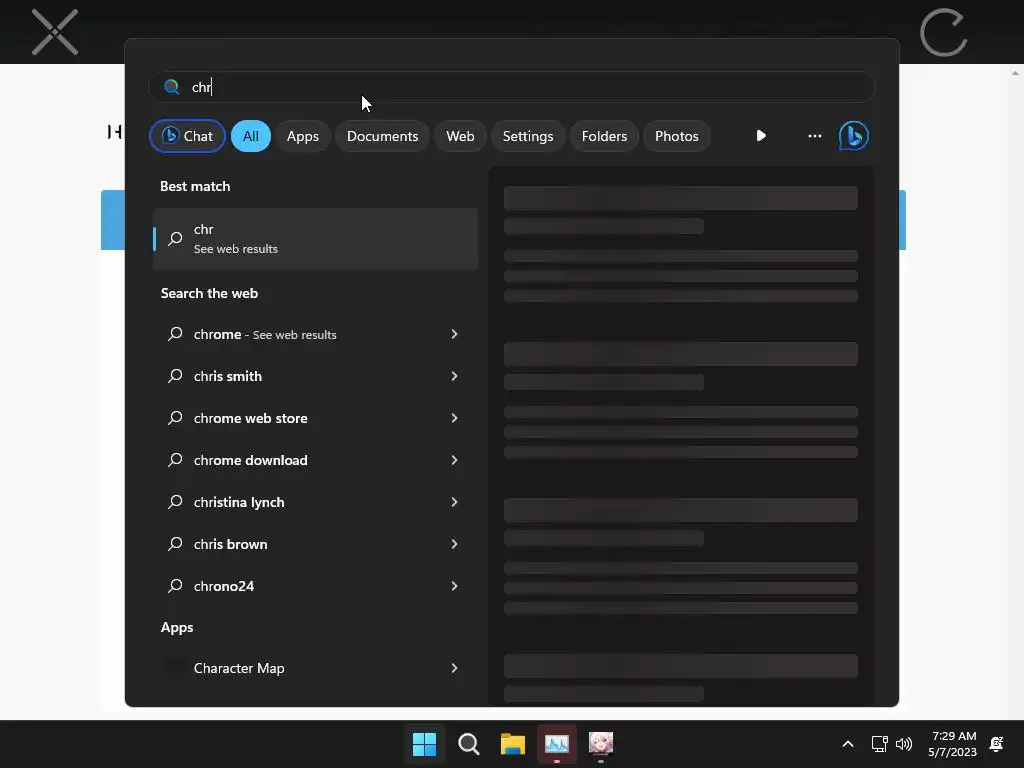Open the anime avatar app in taskbar
This screenshot has height=768, width=1024.
(601, 744)
